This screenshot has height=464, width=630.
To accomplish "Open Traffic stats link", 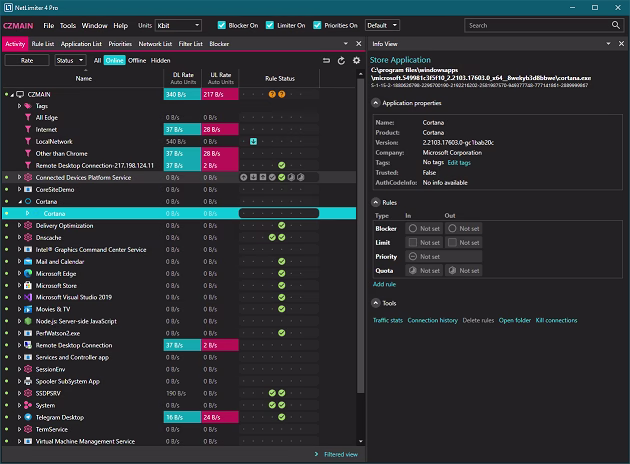I will click(x=388, y=321).
